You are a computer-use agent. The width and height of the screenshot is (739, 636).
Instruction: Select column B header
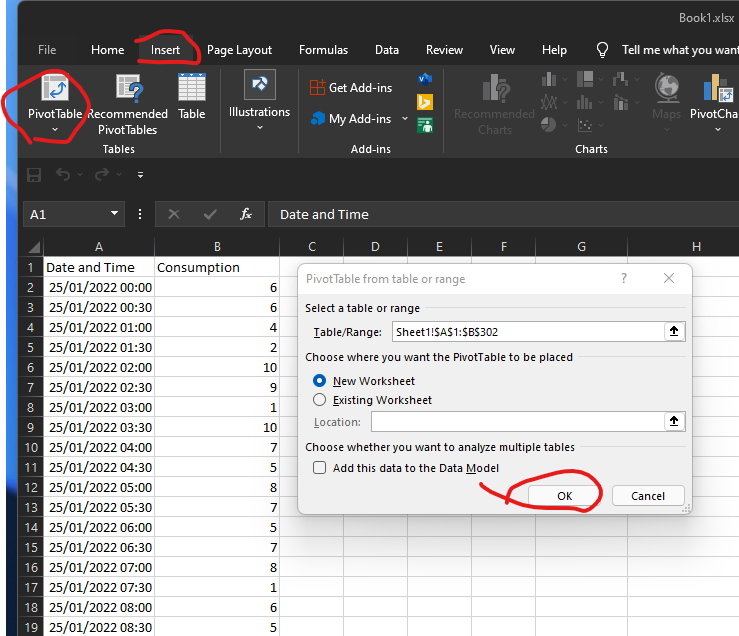pos(217,247)
